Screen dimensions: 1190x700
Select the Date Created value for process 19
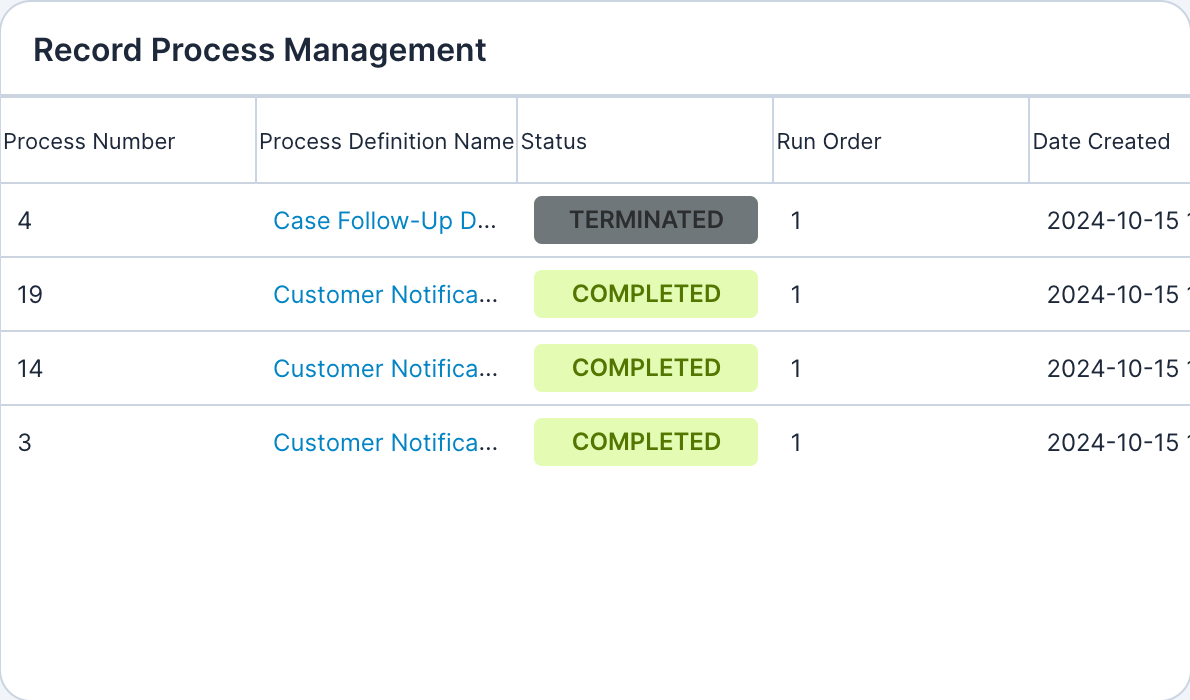click(x=1110, y=294)
